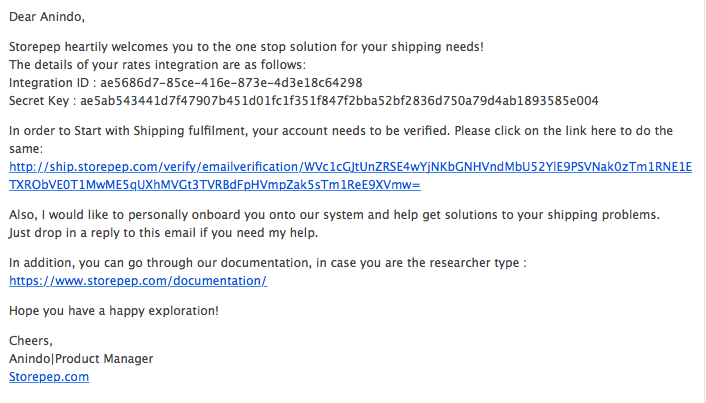Click the word 'same:' above the link
Viewport: 706px width, 403px height.
tap(26, 149)
